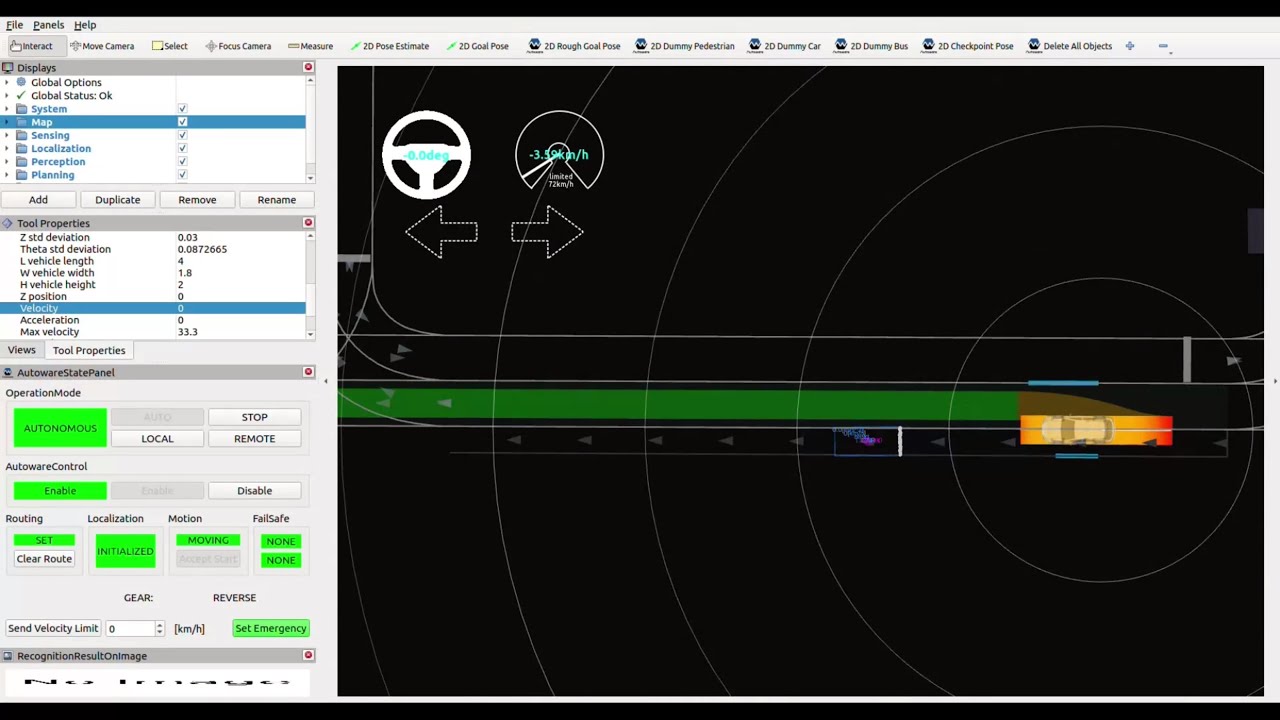The width and height of the screenshot is (1280, 720).
Task: Toggle the Sensing display checkbox
Action: pyautogui.click(x=182, y=135)
